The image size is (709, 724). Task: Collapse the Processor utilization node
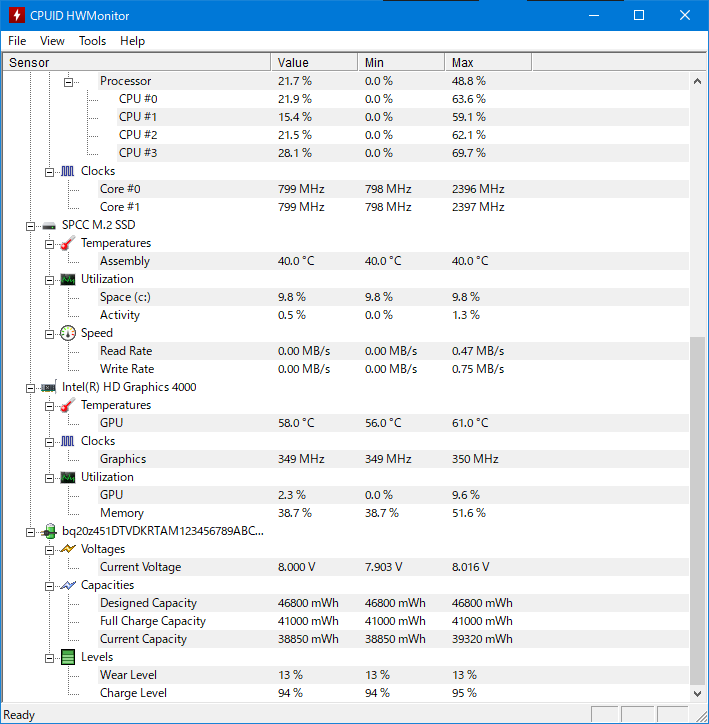tap(68, 82)
